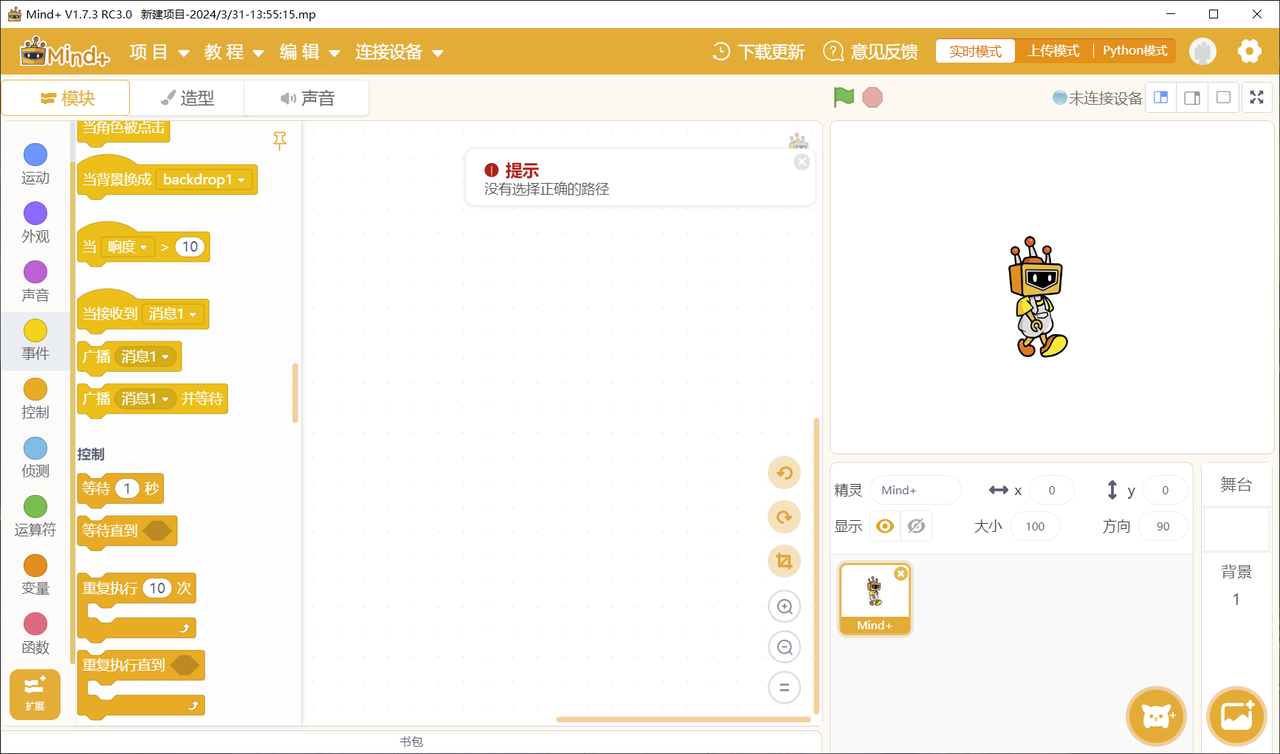This screenshot has height=754, width=1280.
Task: Click the sprite 大小 size input field
Action: (x=1035, y=526)
